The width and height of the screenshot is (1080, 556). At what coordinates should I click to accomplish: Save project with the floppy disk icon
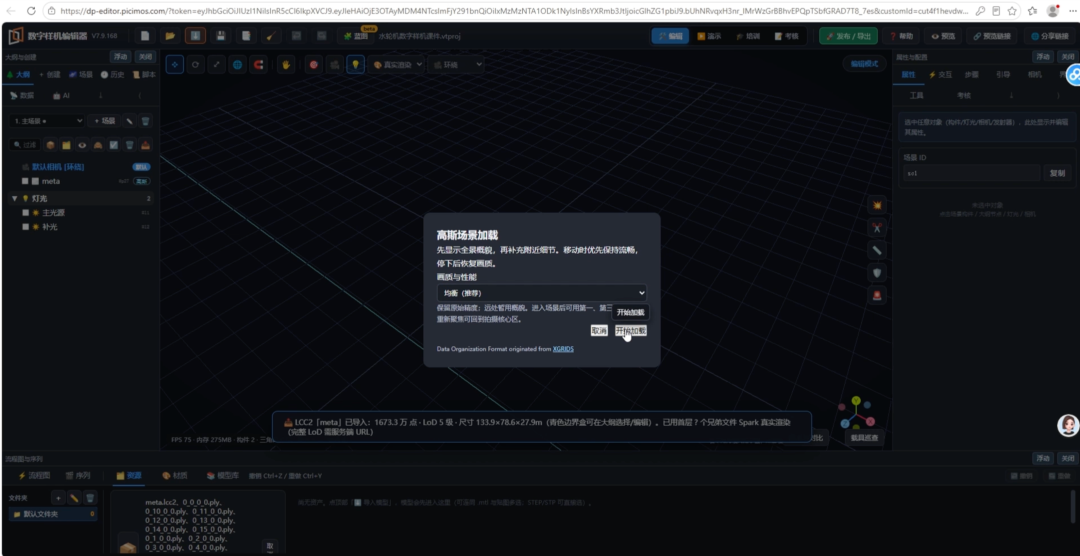click(x=220, y=36)
